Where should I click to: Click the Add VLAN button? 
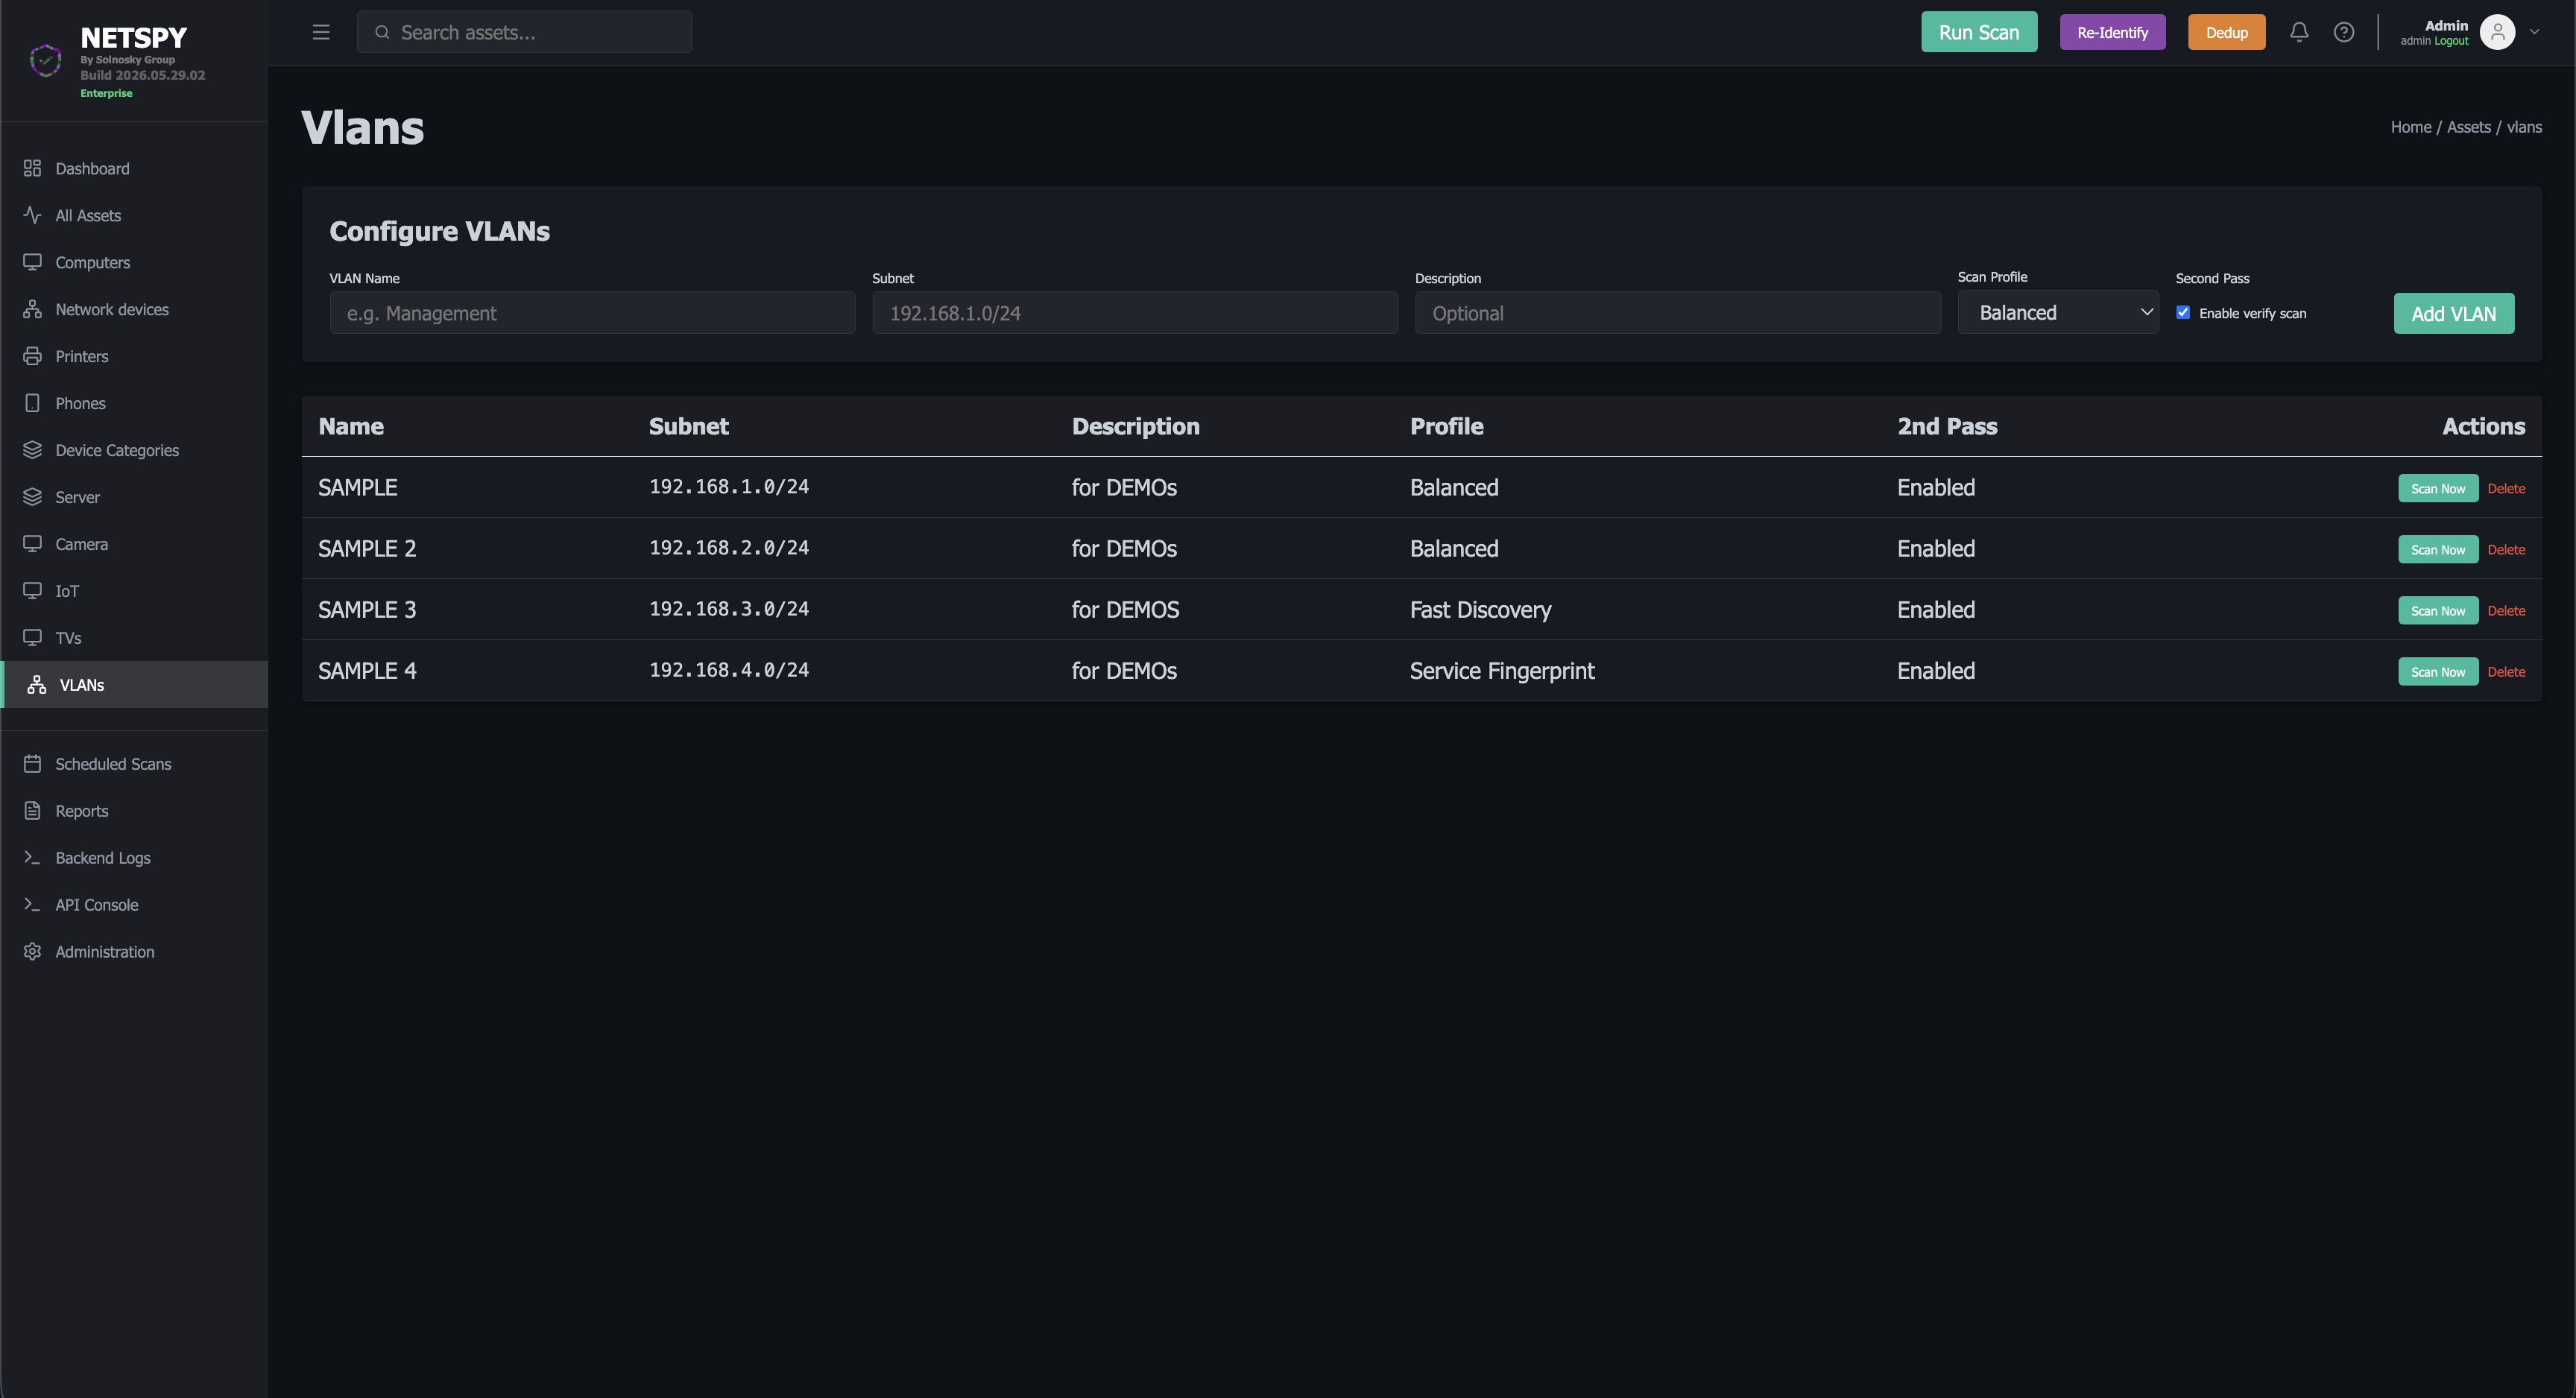click(x=2453, y=314)
